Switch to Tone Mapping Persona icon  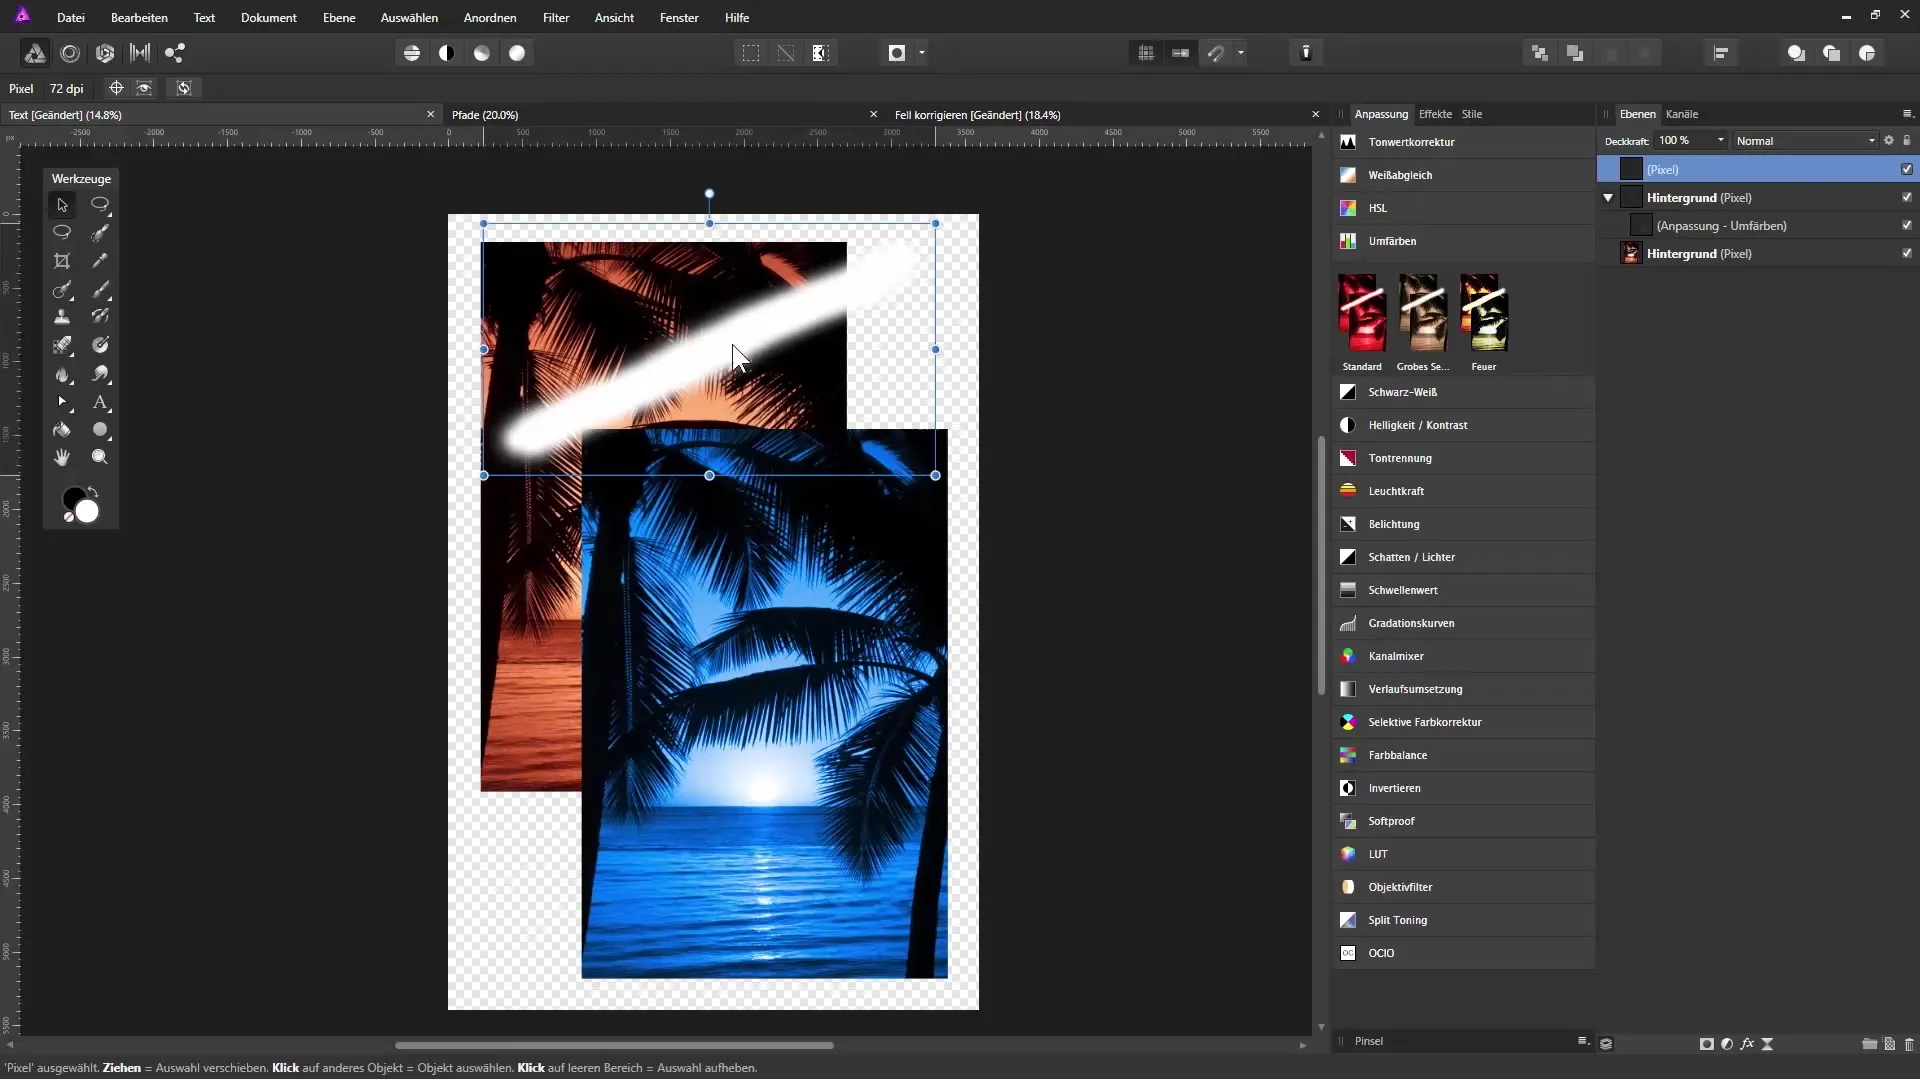click(140, 53)
